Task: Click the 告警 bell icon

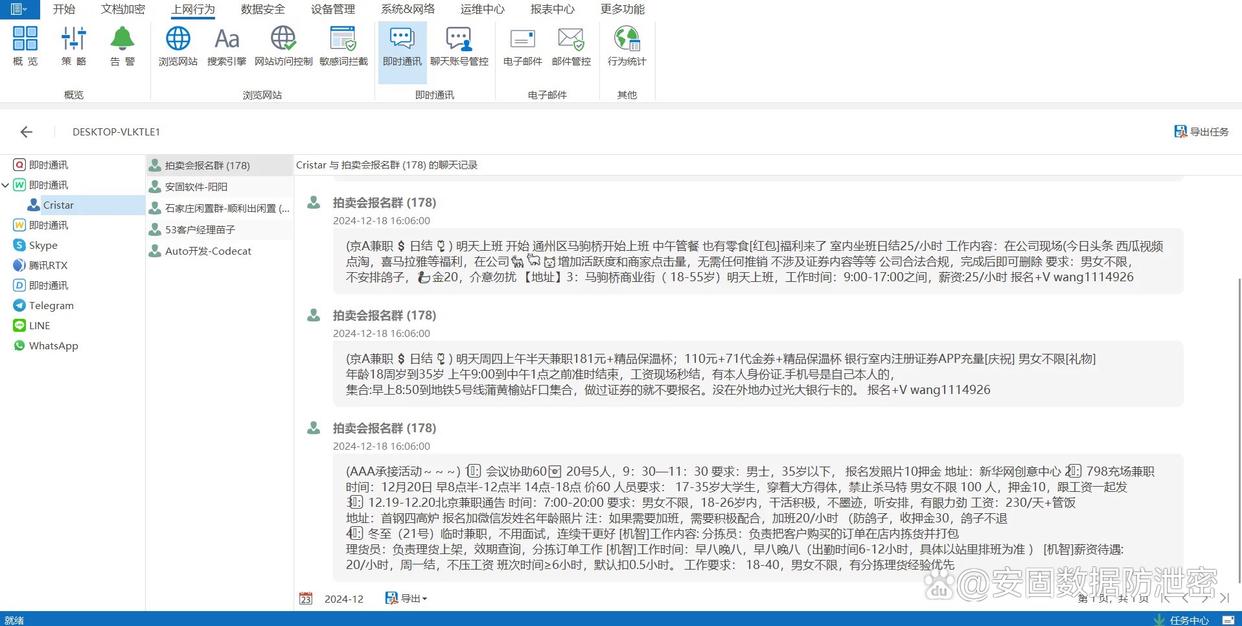Action: coord(122,46)
